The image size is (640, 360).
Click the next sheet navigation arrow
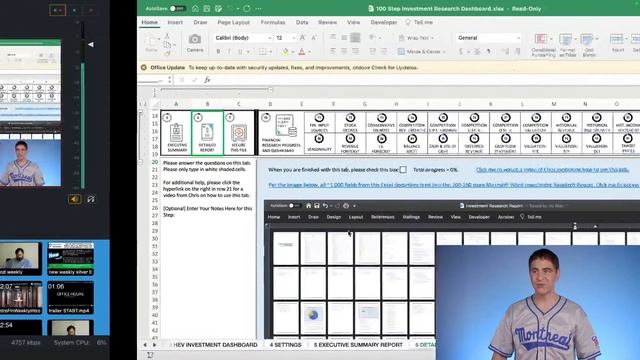[x=154, y=345]
